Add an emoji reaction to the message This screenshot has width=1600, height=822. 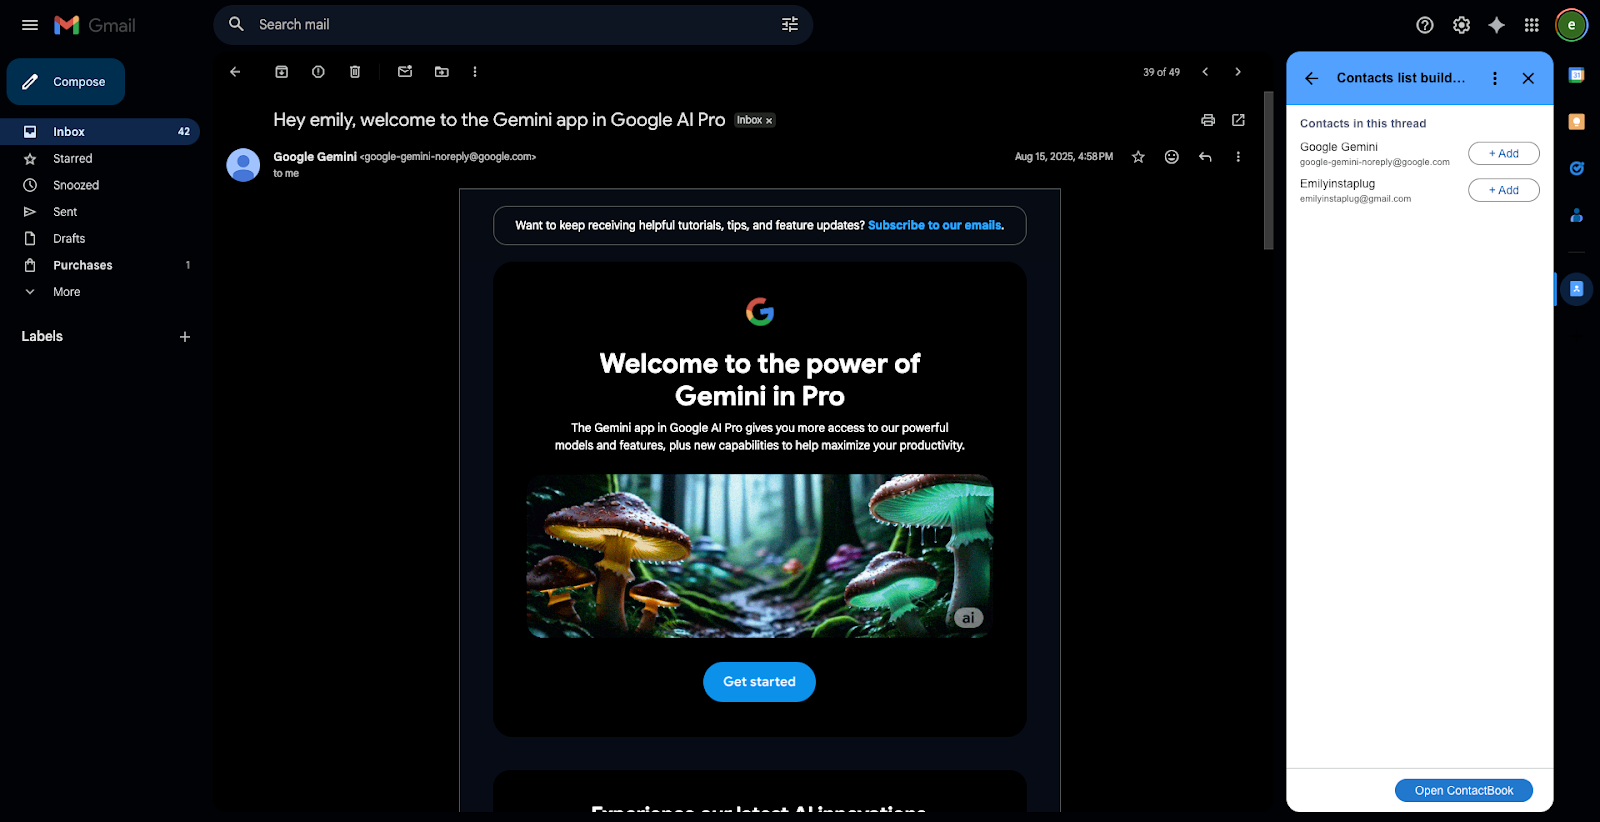1172,157
